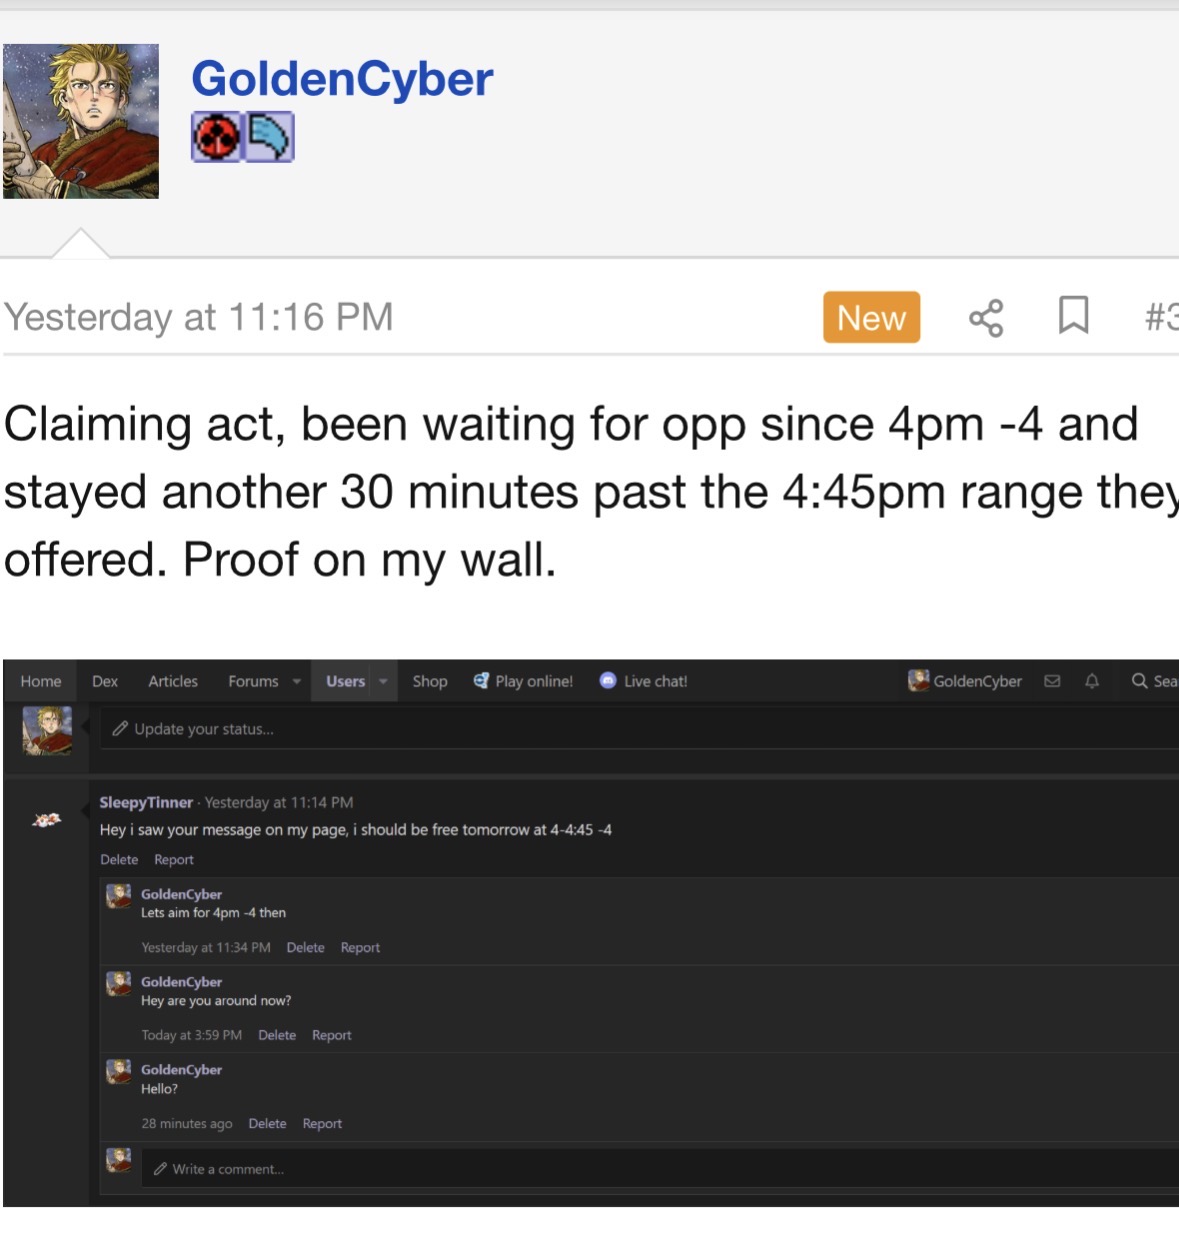Open the GoldenCyber account menu
This screenshot has width=1179, height=1242.
point(965,681)
